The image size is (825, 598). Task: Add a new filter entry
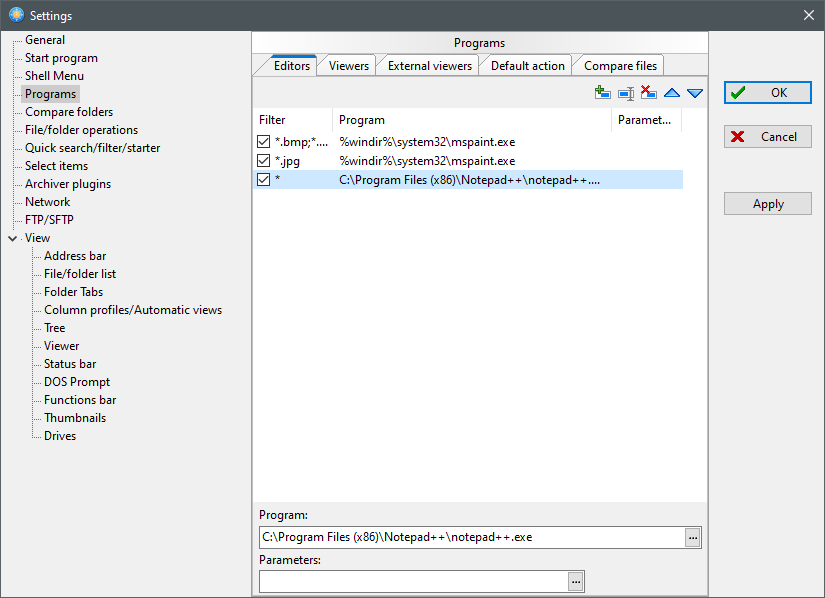[x=602, y=92]
